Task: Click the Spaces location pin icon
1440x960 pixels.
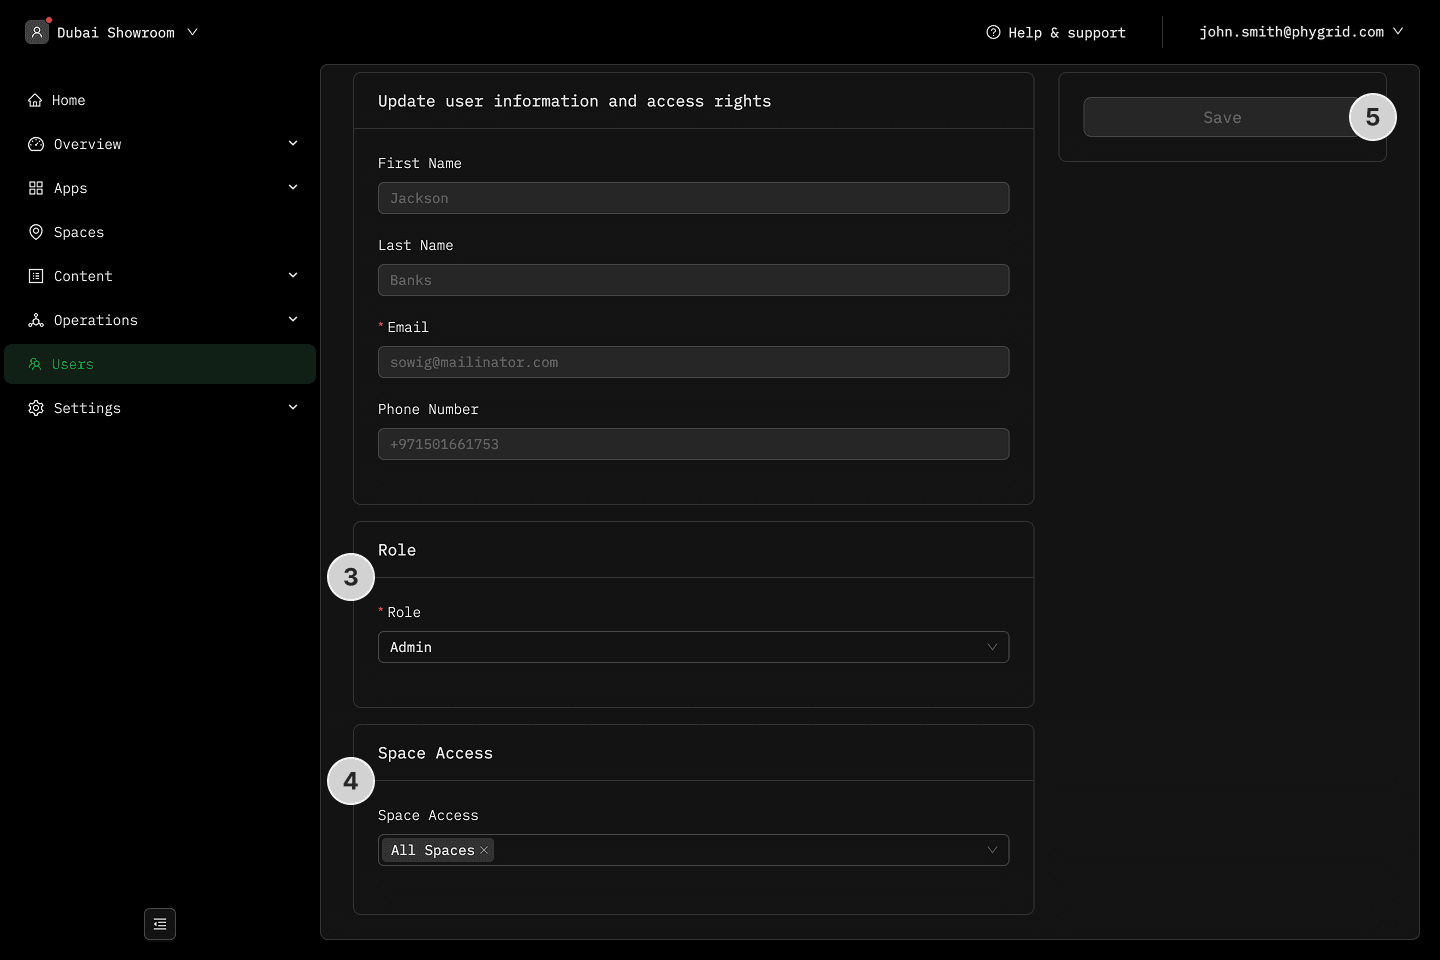Action: (x=36, y=232)
